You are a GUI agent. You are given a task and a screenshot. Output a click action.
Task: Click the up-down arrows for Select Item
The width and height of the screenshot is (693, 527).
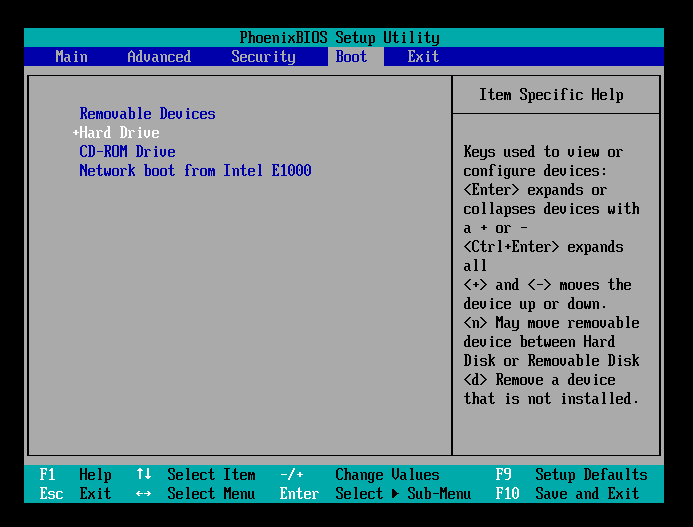(x=144, y=475)
